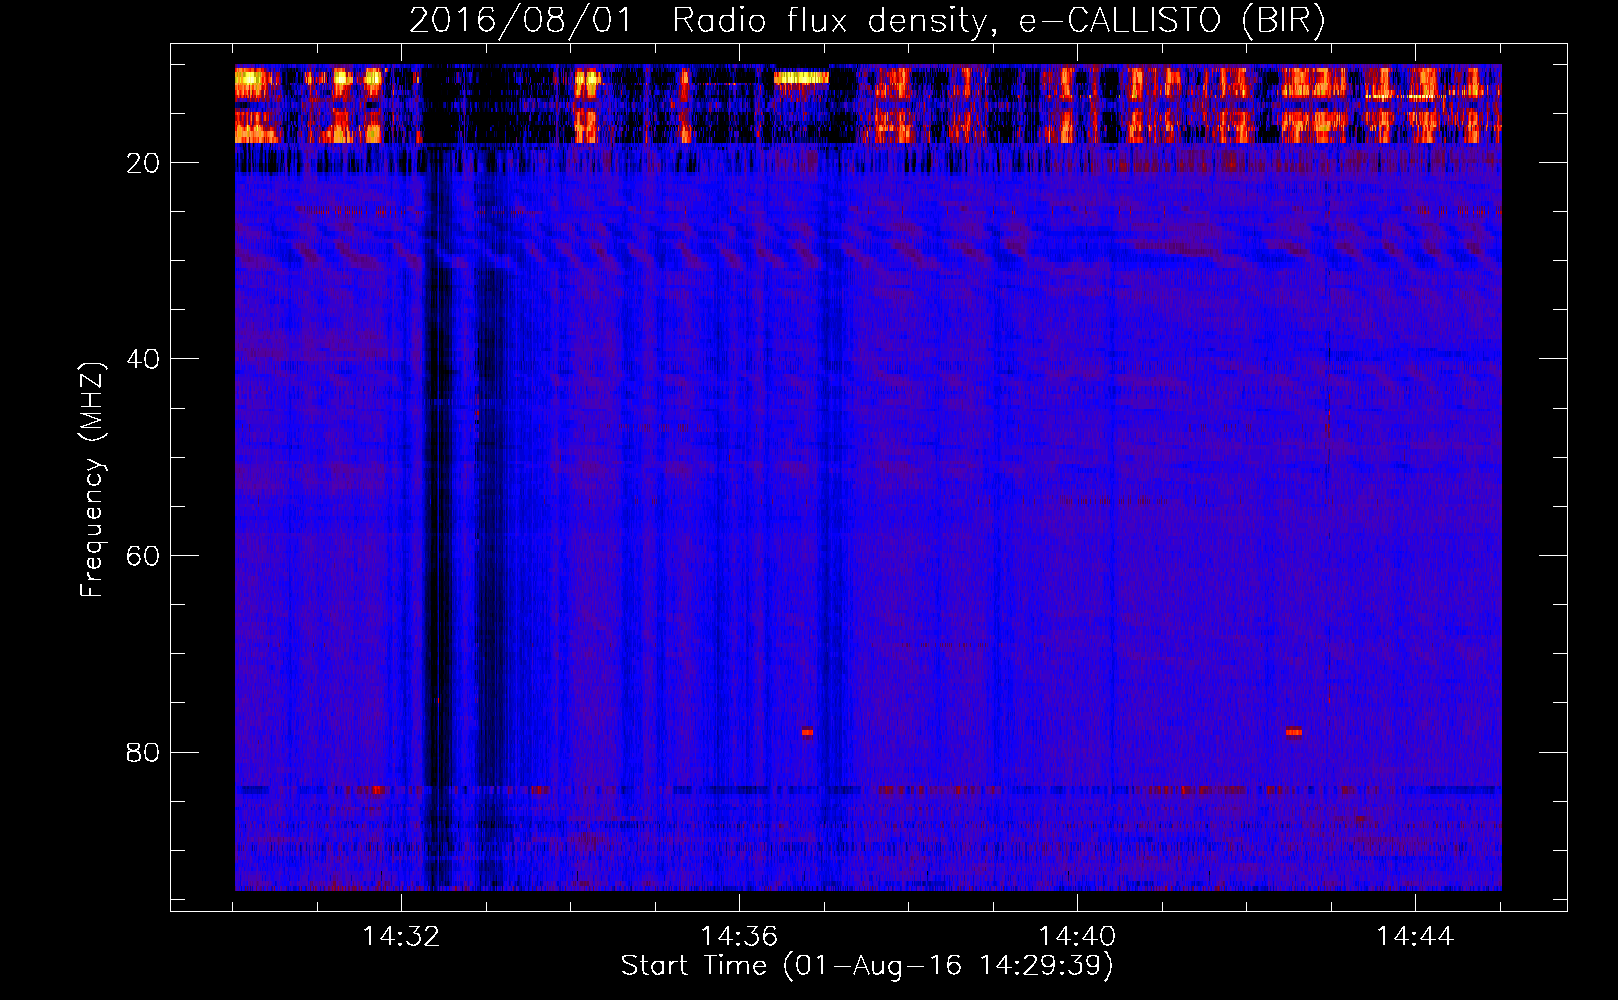Click the '40' frequency tick label
The width and height of the screenshot is (1618, 1000).
143,358
